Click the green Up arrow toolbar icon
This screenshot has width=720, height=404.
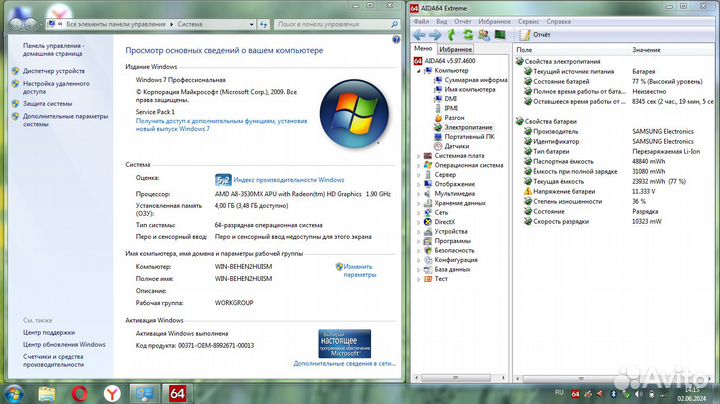(x=451, y=34)
